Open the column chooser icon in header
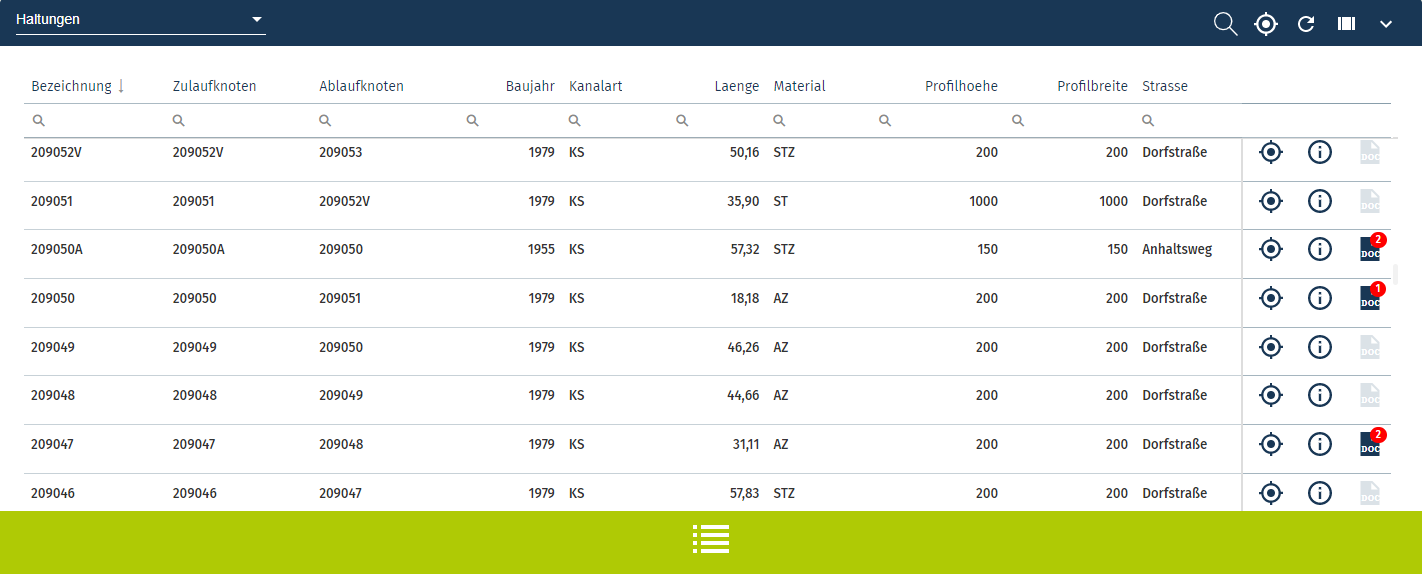This screenshot has height=574, width=1422. 1346,24
